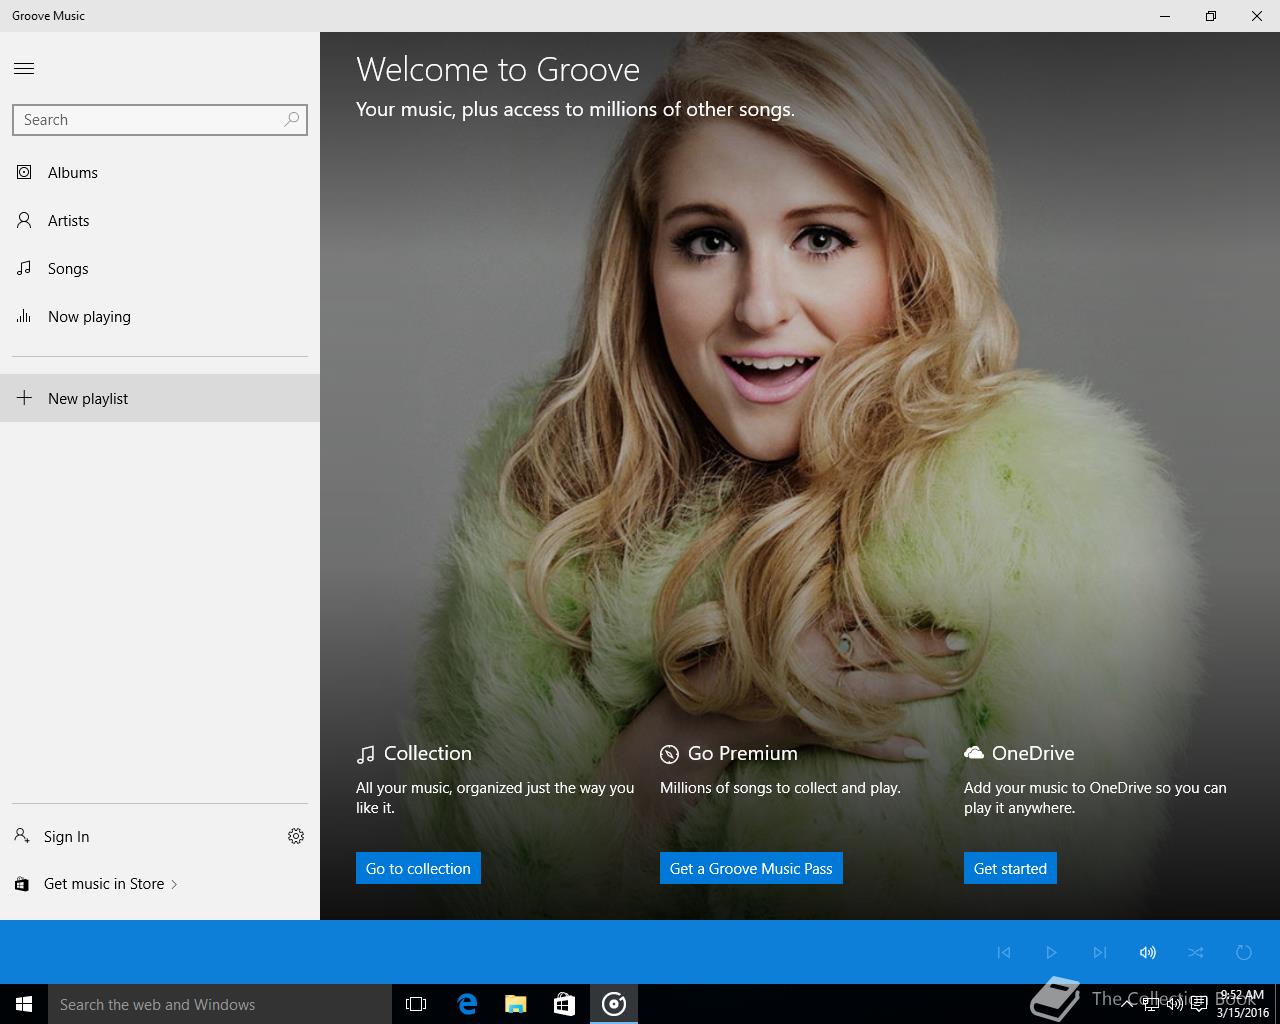
Task: Open the hamburger navigation menu
Action: point(24,68)
